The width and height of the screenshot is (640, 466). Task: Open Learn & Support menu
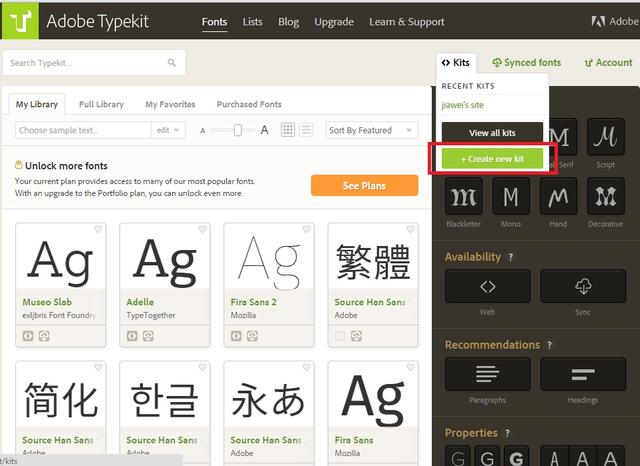[x=407, y=22]
